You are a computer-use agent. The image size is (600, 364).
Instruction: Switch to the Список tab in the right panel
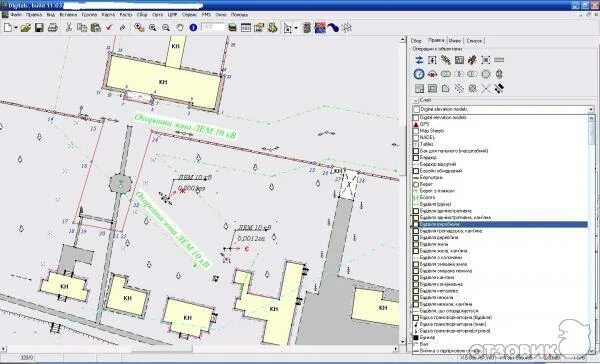(x=474, y=41)
